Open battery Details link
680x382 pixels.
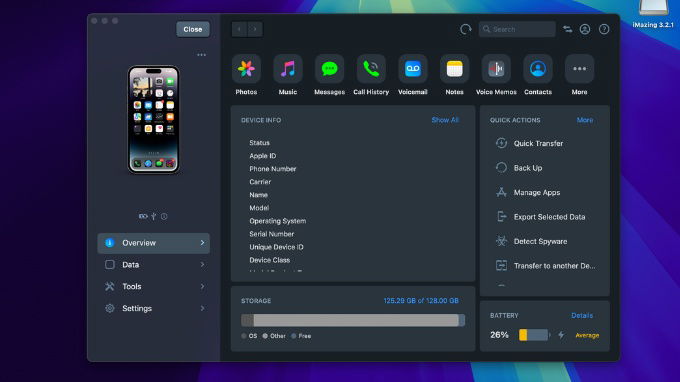(582, 315)
